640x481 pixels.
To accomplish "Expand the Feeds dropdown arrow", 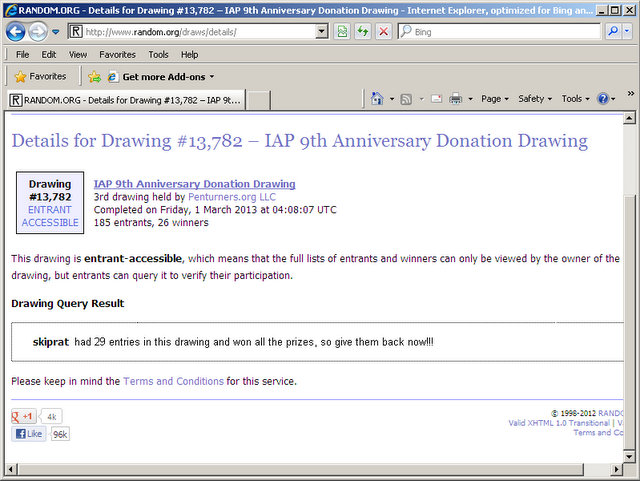I will point(422,99).
